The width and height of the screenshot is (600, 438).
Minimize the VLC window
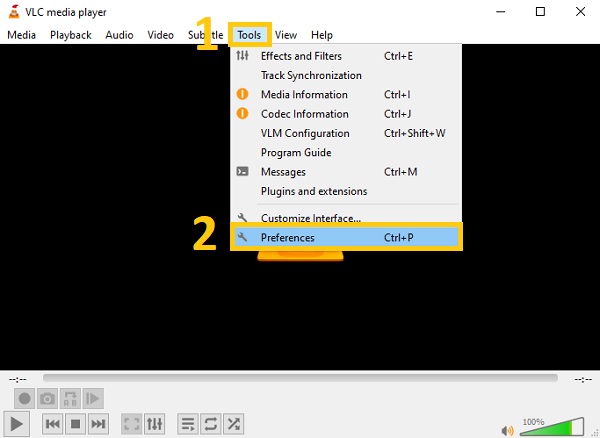[501, 12]
